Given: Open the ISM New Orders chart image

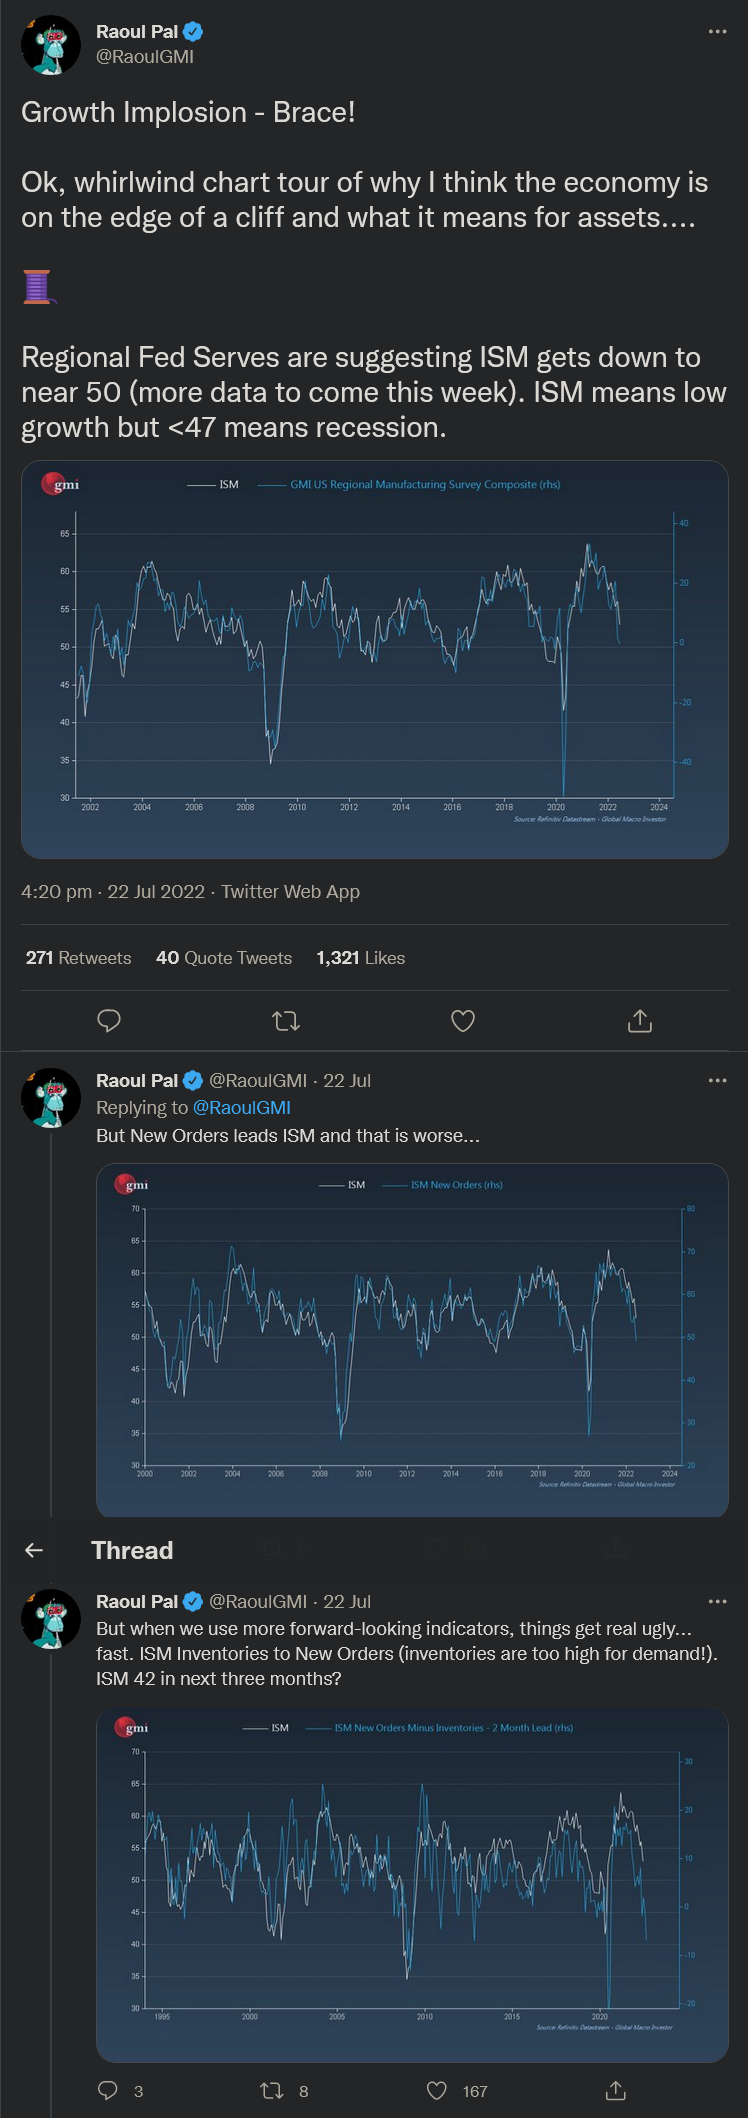Looking at the screenshot, I should click(412, 1340).
